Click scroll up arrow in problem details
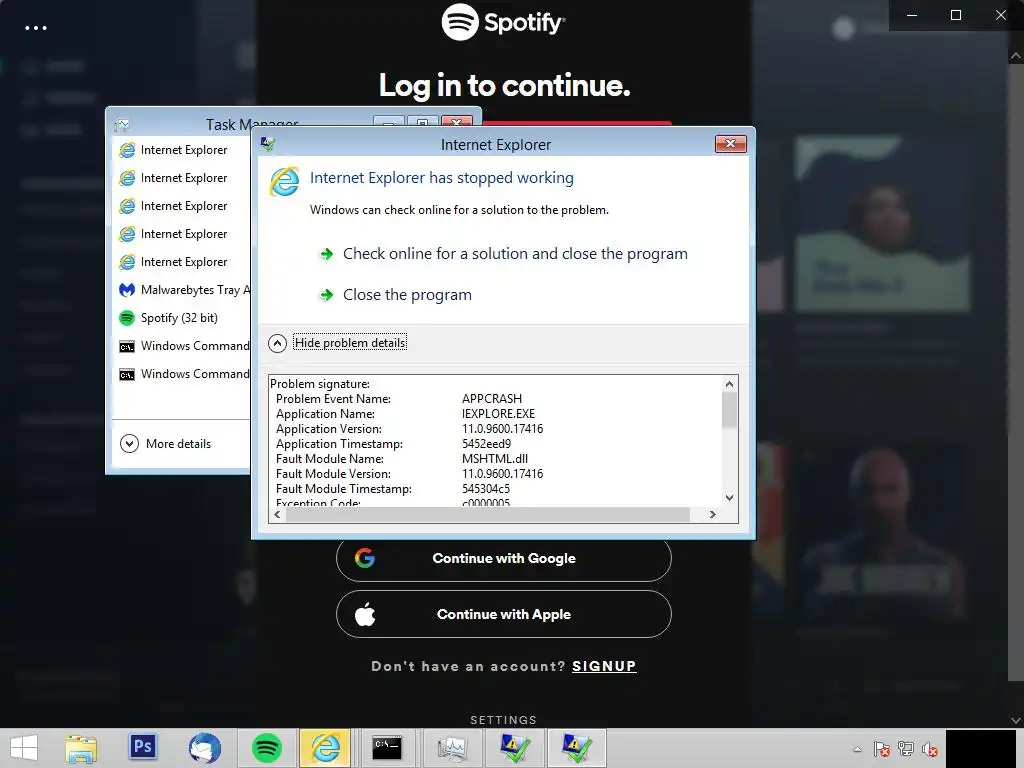This screenshot has width=1024, height=768. (729, 384)
